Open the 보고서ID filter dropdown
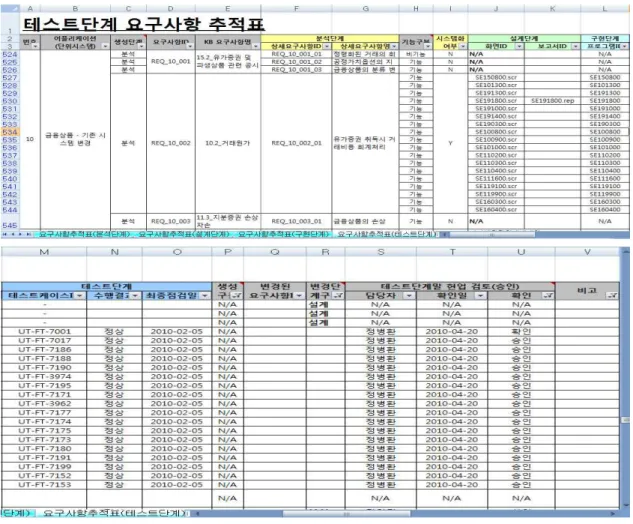The image size is (633, 524). [x=576, y=46]
